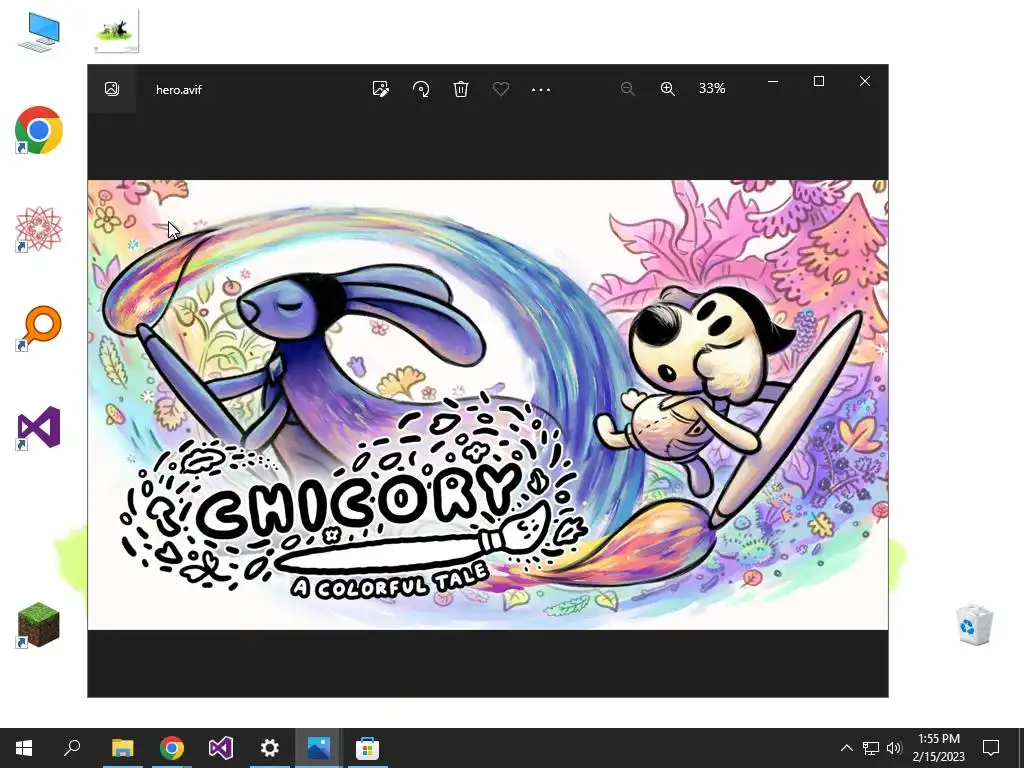Open File Explorer from taskbar
This screenshot has height=768, width=1024.
click(122, 748)
